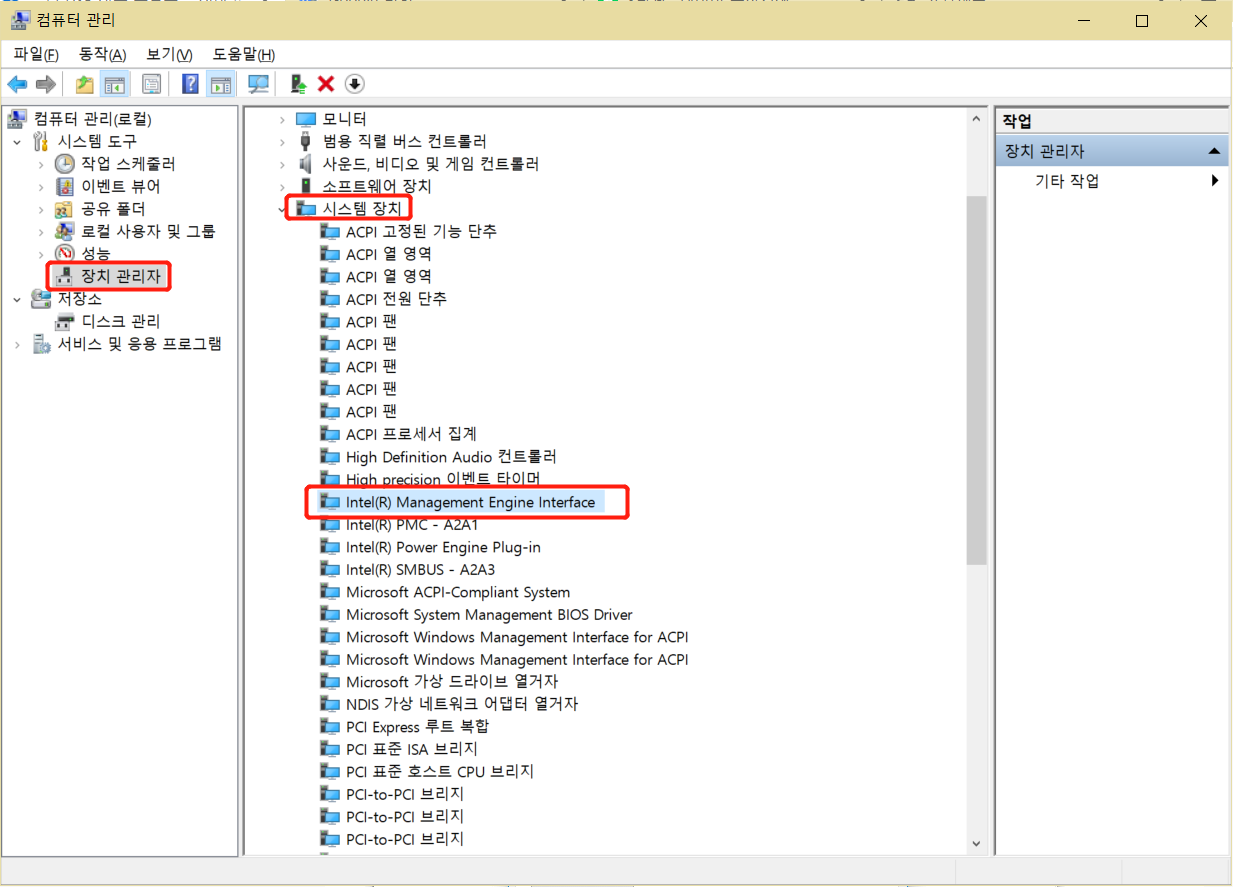The height and width of the screenshot is (887, 1233).
Task: Open the Properties icon in the toolbar
Action: pos(151,84)
